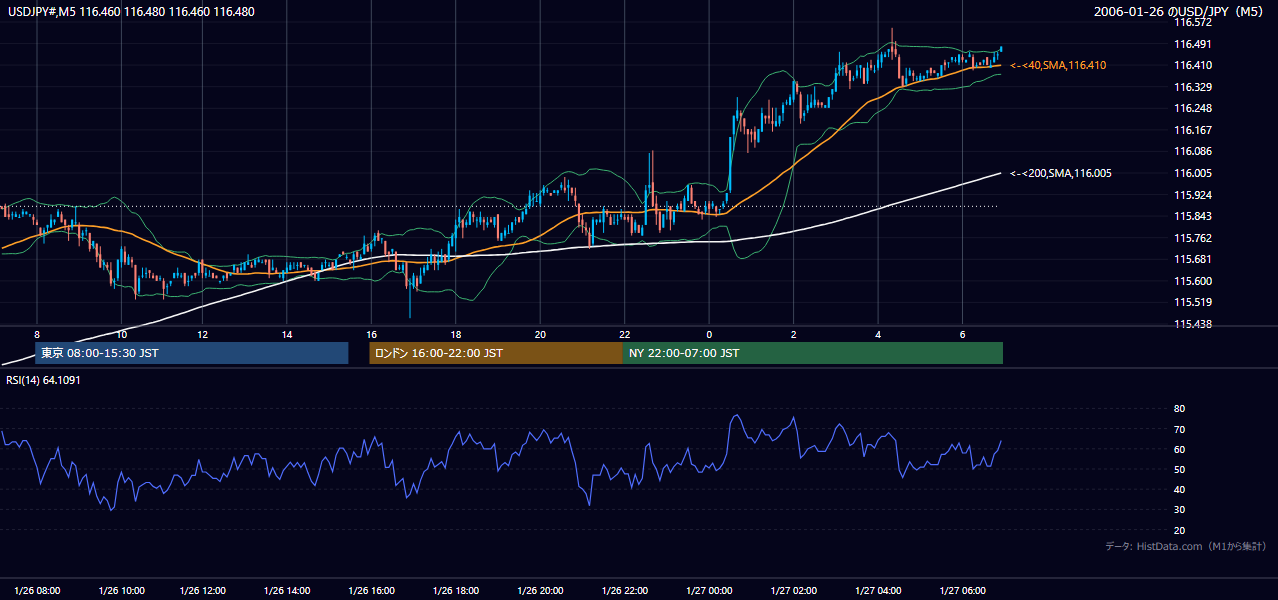Image resolution: width=1278 pixels, height=600 pixels.
Task: Click the 115.762 price axis label
Action: (1191, 238)
